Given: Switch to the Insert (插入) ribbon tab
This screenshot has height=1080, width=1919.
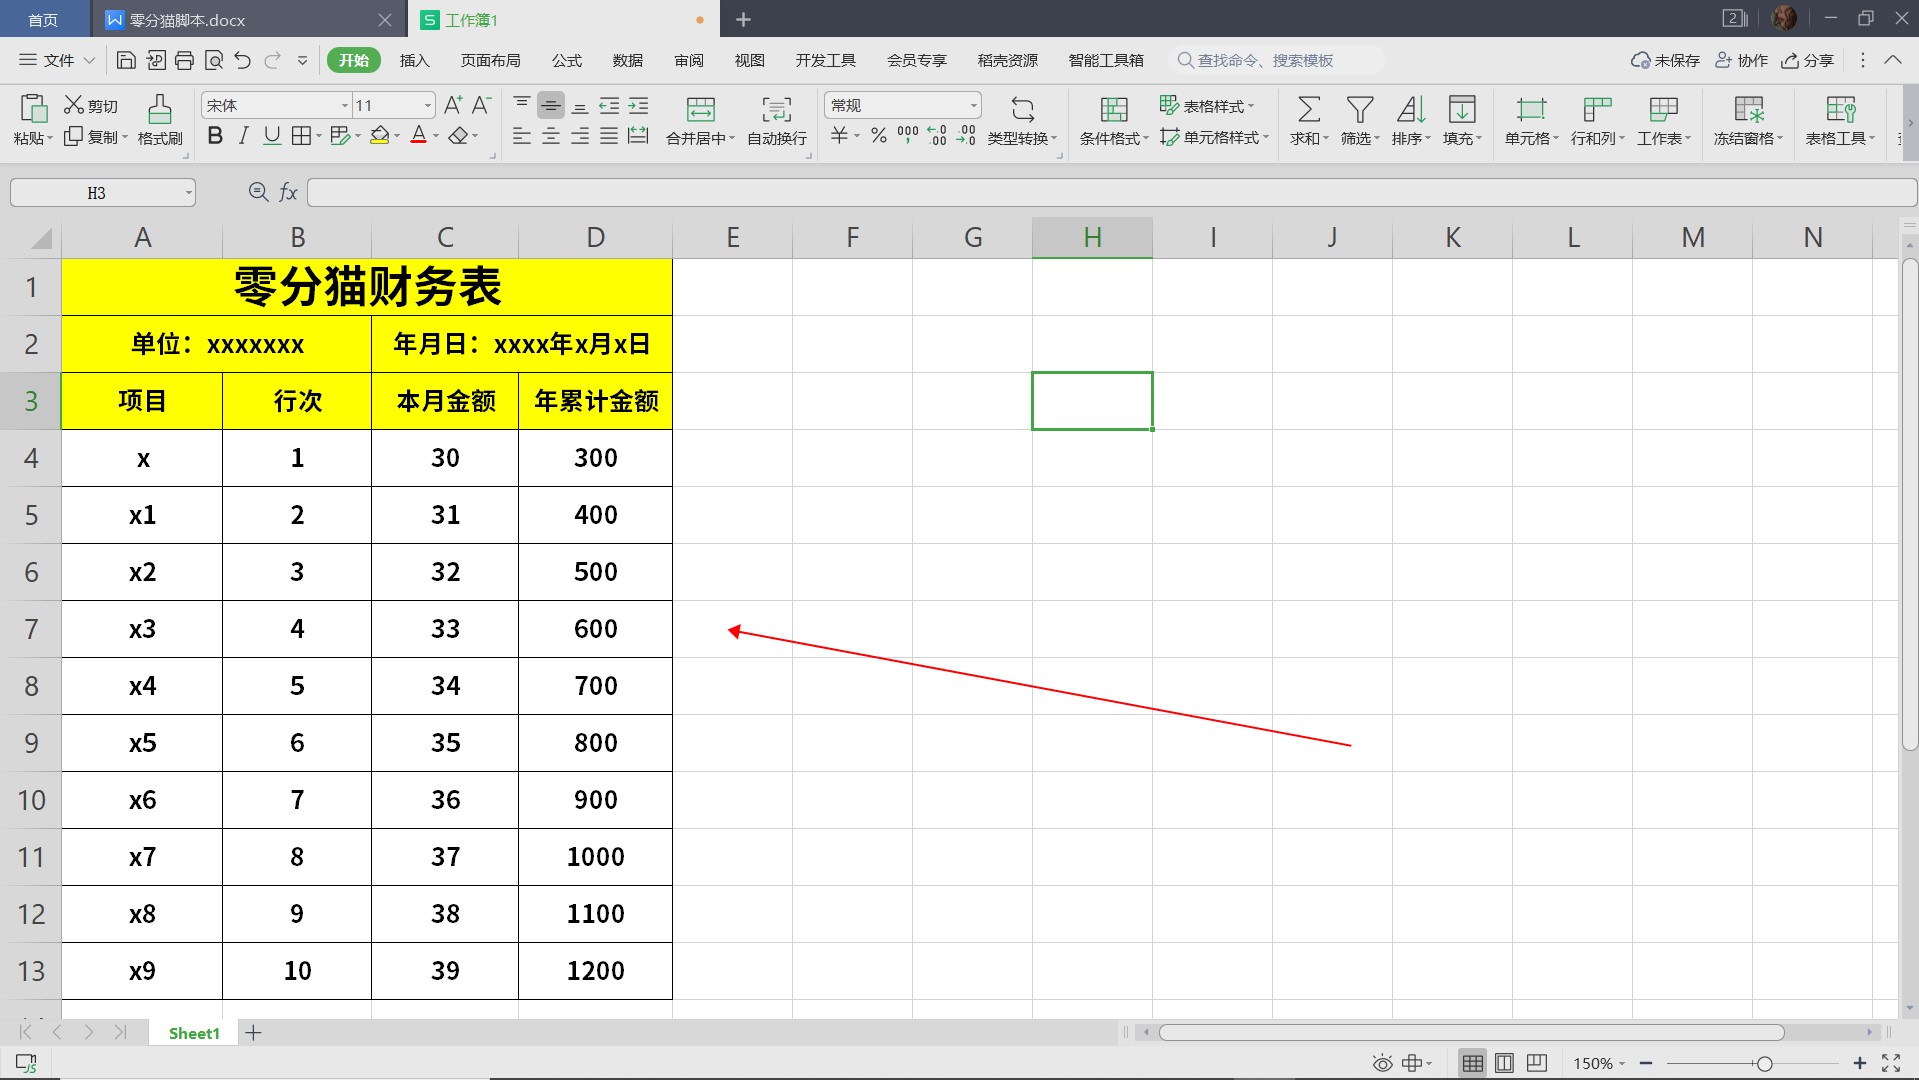Looking at the screenshot, I should coord(414,60).
